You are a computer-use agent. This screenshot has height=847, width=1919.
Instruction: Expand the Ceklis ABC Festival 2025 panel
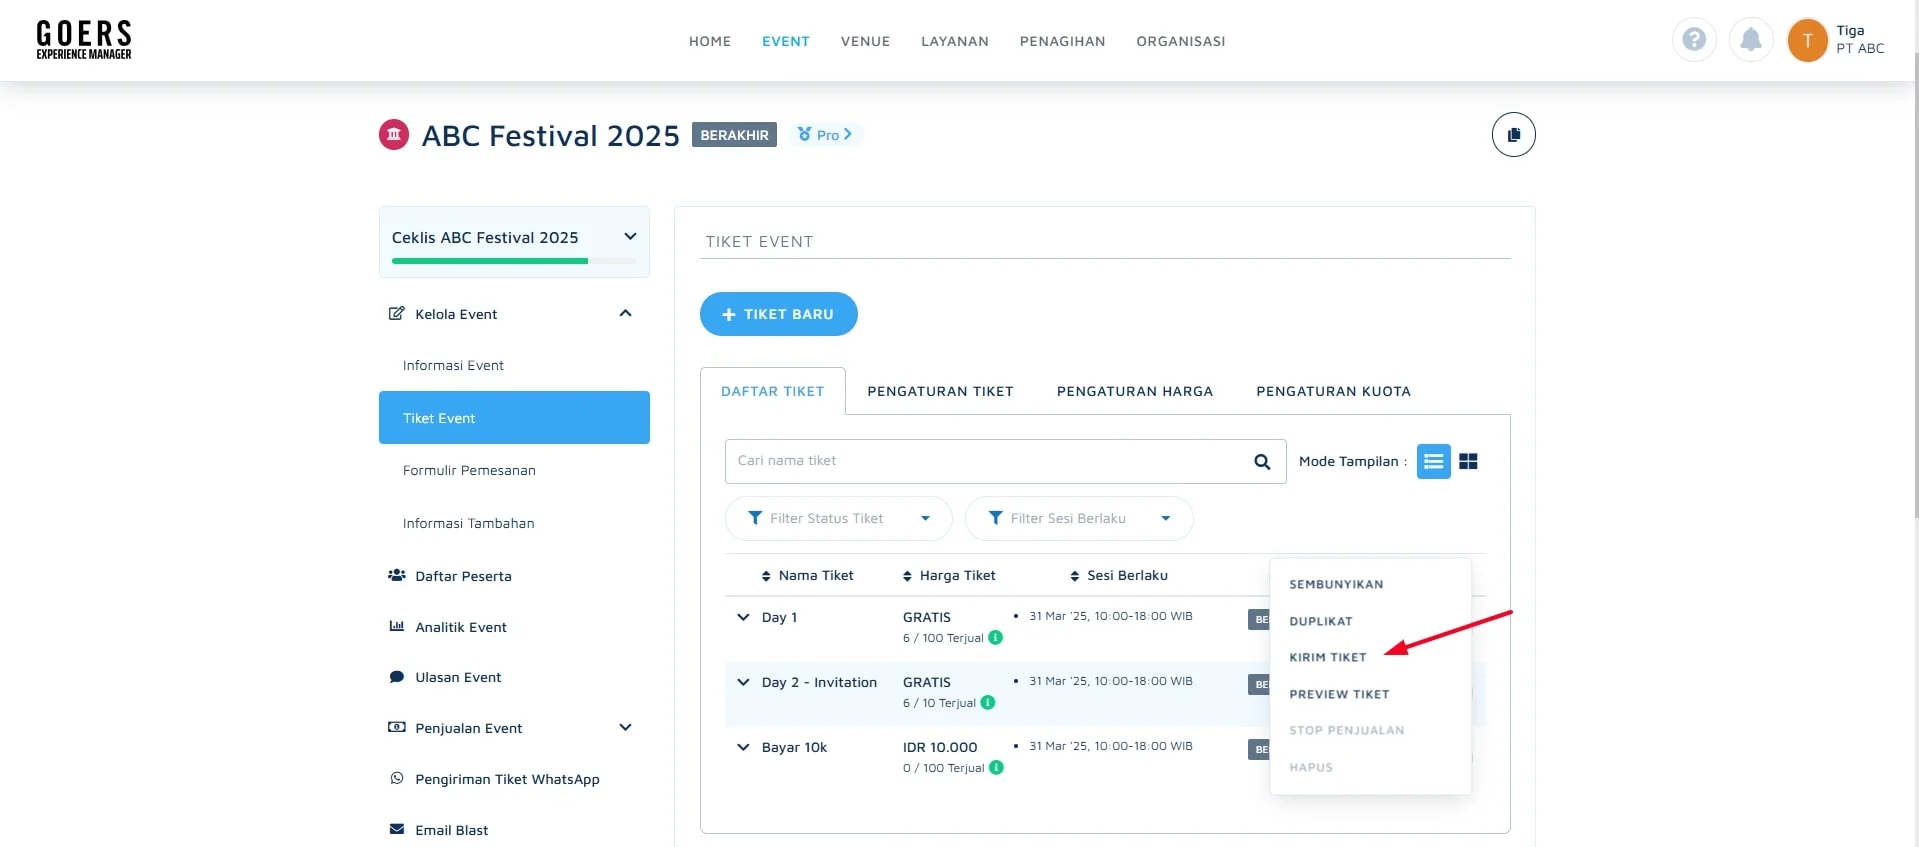[630, 237]
